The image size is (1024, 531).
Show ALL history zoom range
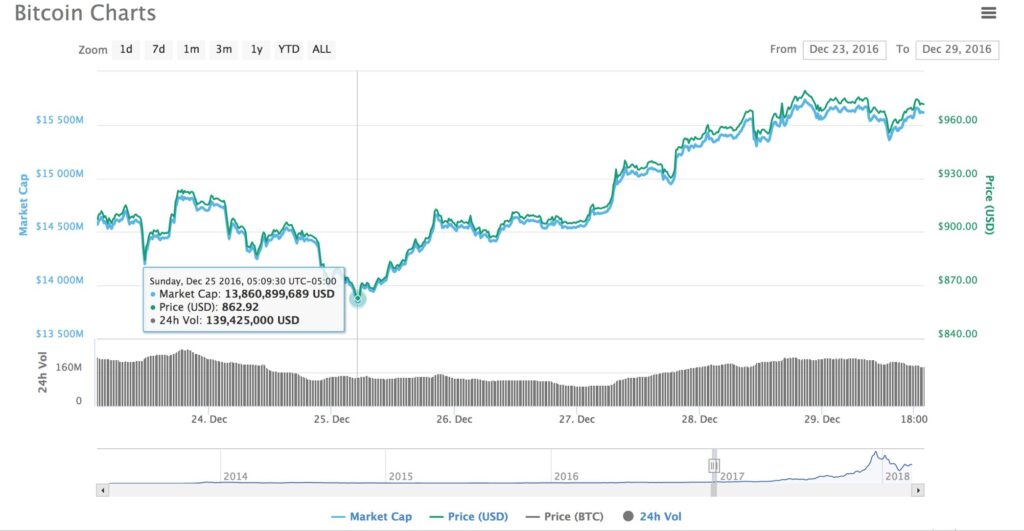click(x=321, y=50)
